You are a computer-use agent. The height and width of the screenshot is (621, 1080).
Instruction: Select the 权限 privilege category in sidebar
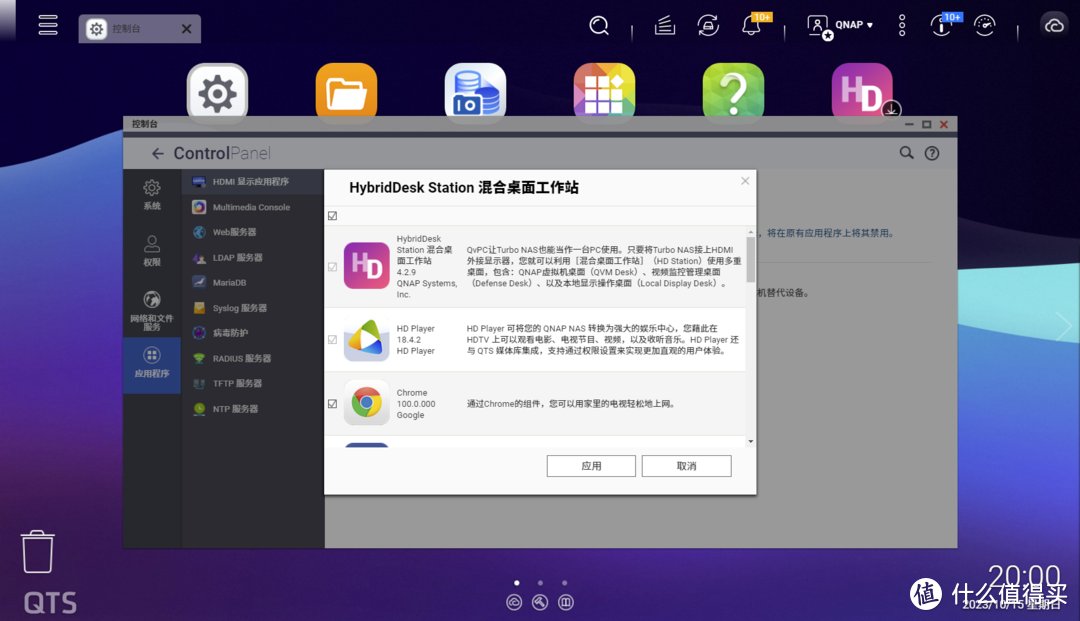point(152,251)
